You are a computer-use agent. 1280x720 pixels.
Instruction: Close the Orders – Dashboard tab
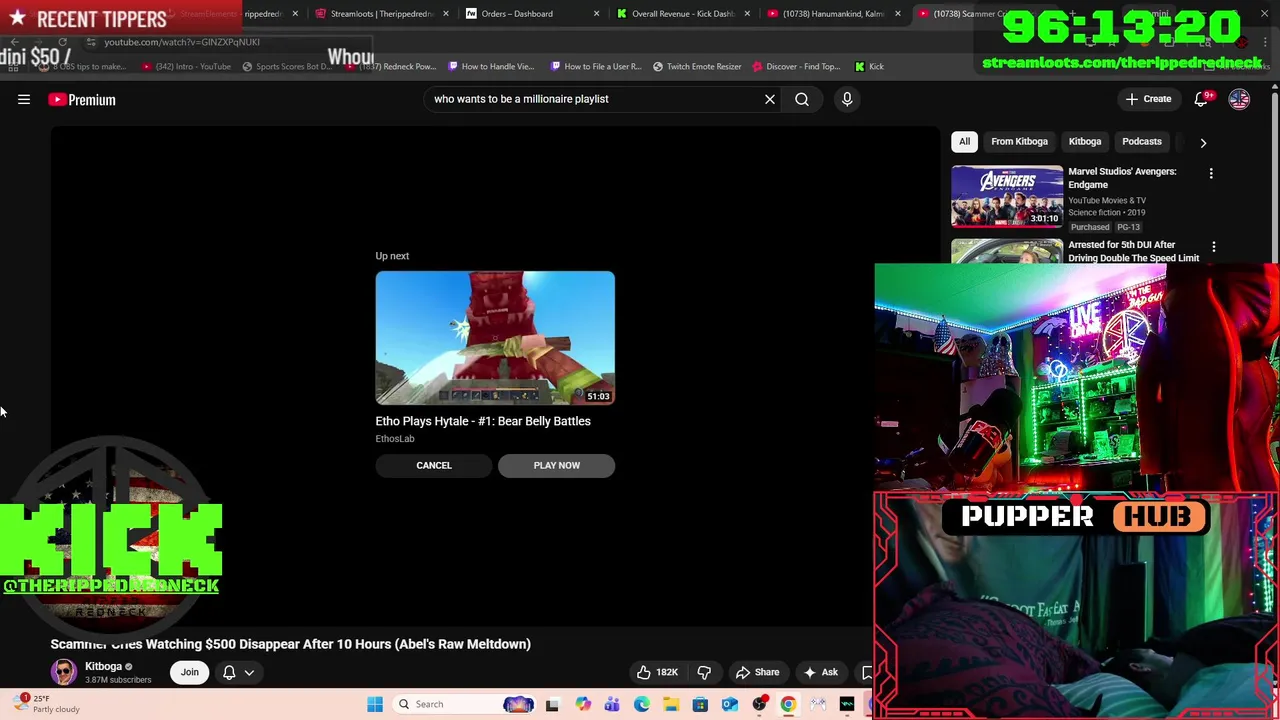pyautogui.click(x=596, y=14)
